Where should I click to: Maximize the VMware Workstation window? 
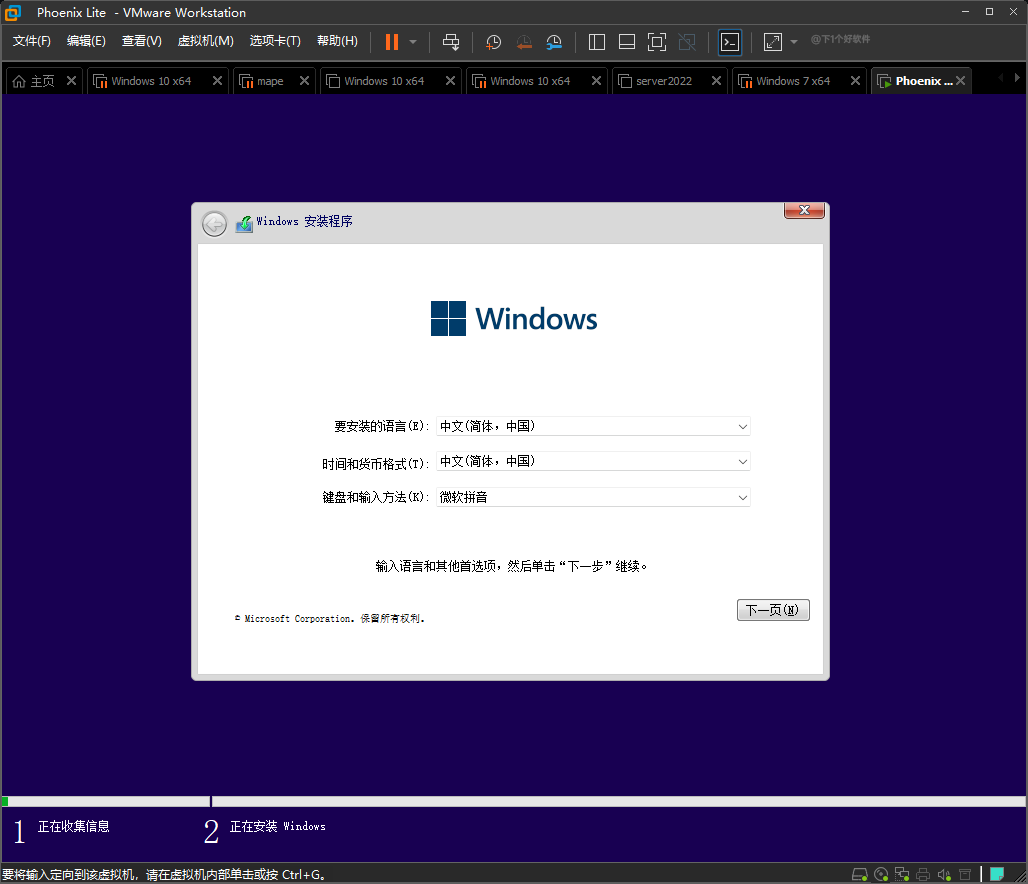989,12
